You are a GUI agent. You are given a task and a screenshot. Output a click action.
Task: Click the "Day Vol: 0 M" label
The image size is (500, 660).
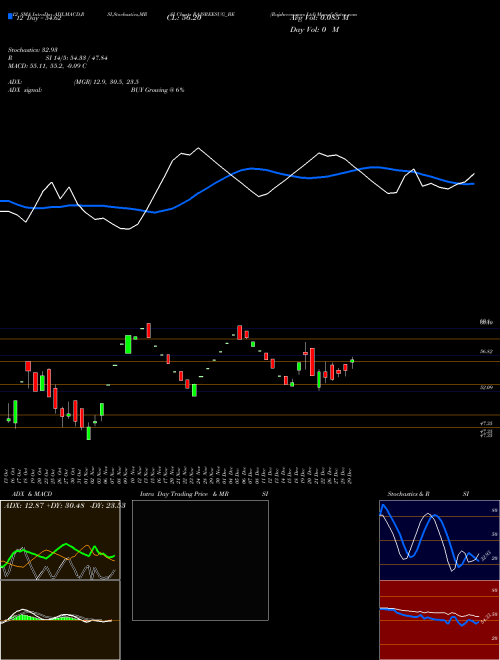(x=314, y=30)
